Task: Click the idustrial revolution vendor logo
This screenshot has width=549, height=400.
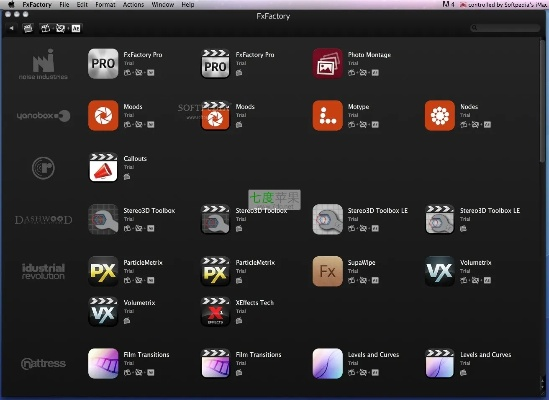Action: (x=43, y=271)
